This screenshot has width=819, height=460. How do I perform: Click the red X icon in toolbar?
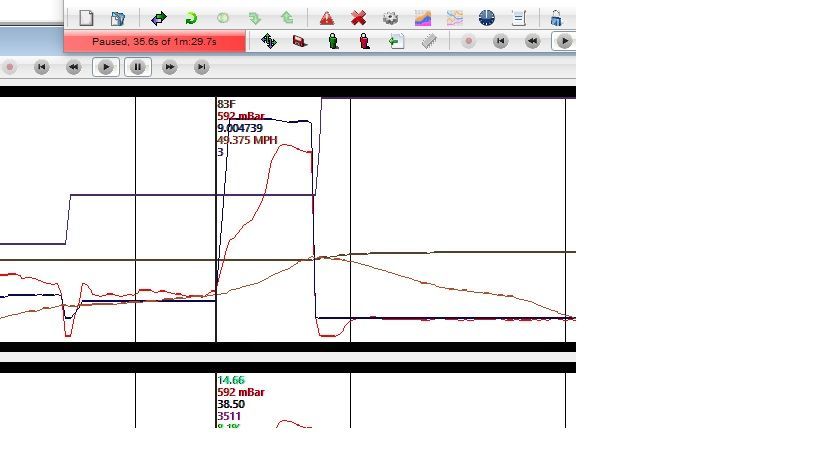pyautogui.click(x=358, y=18)
